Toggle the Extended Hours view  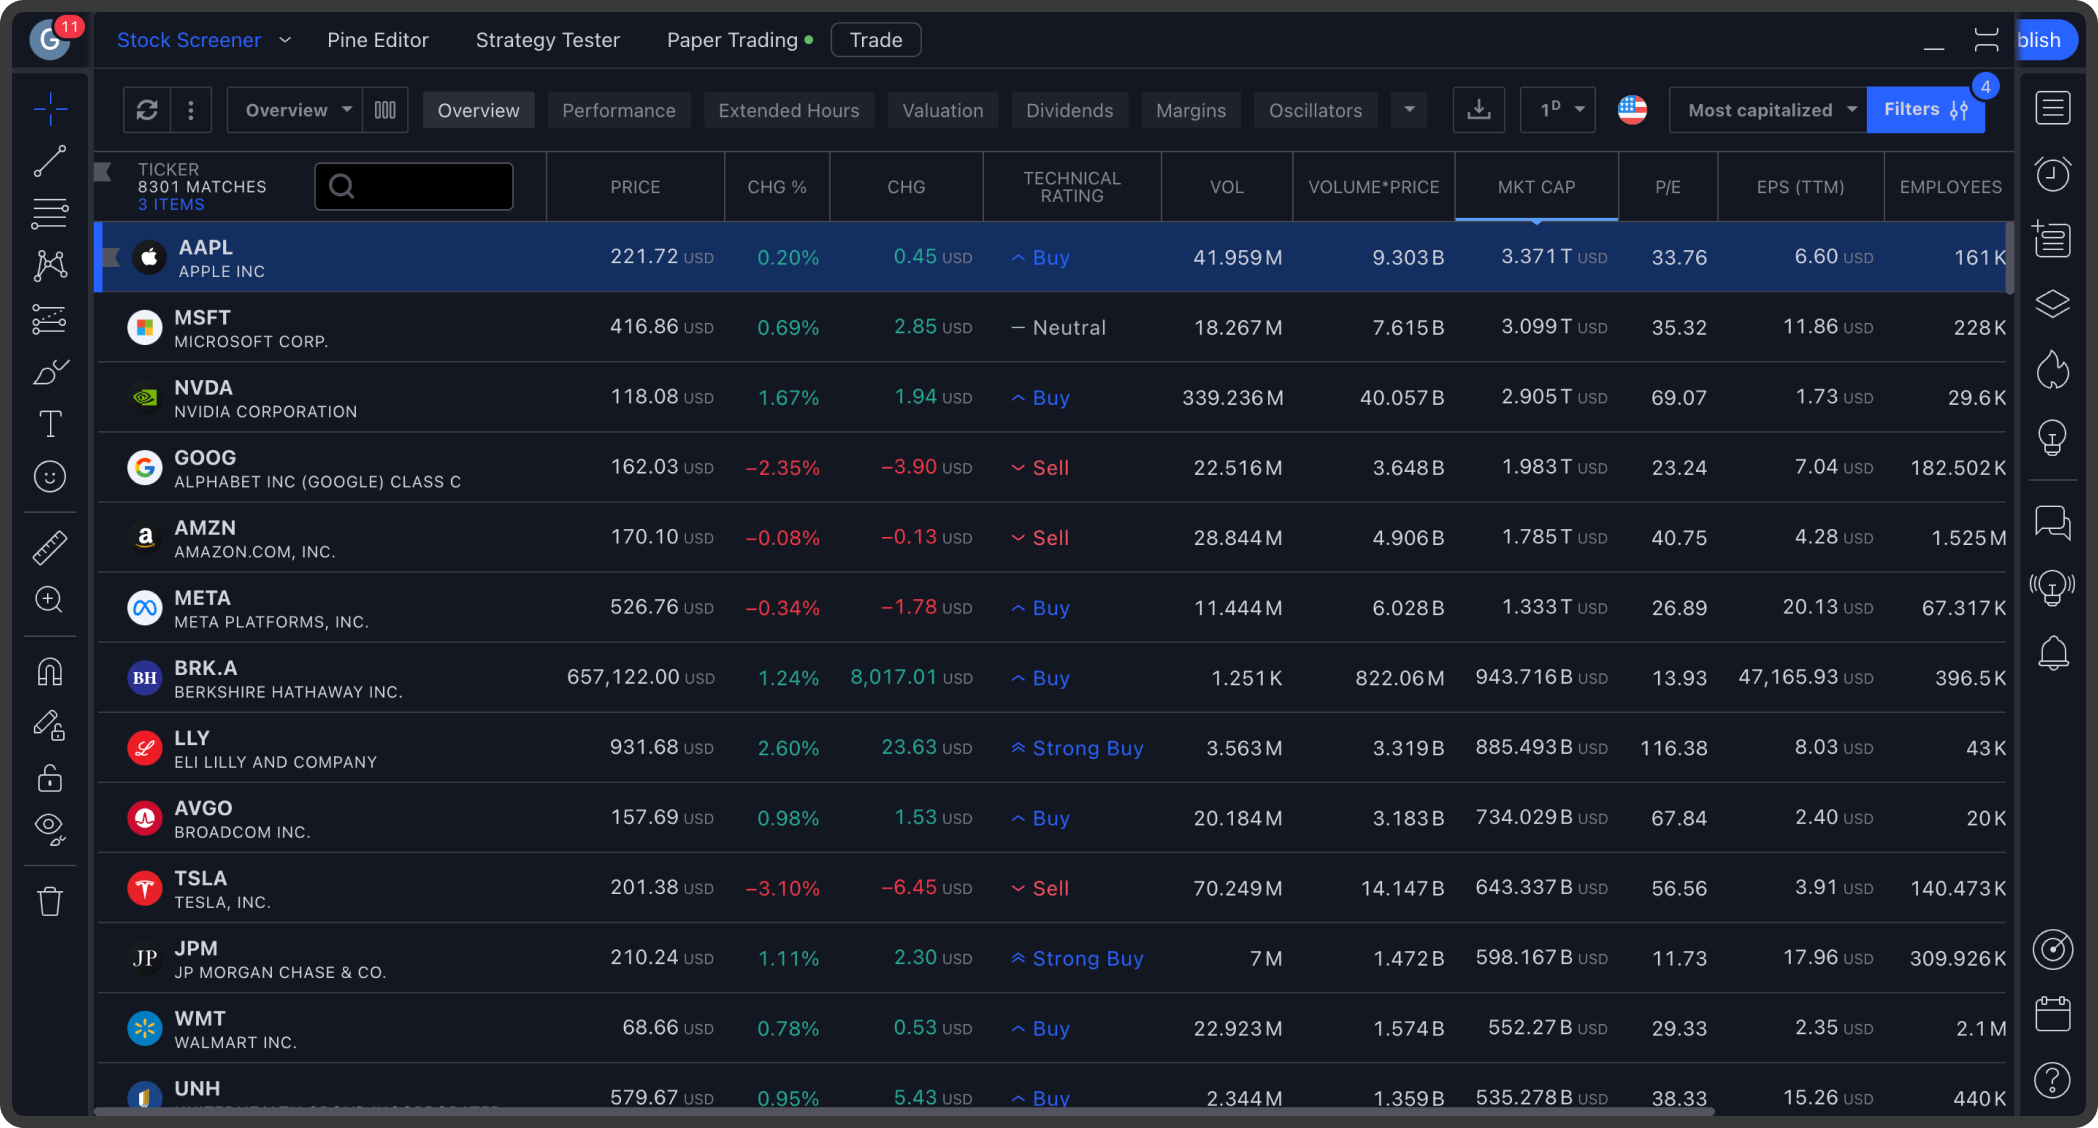click(x=789, y=108)
